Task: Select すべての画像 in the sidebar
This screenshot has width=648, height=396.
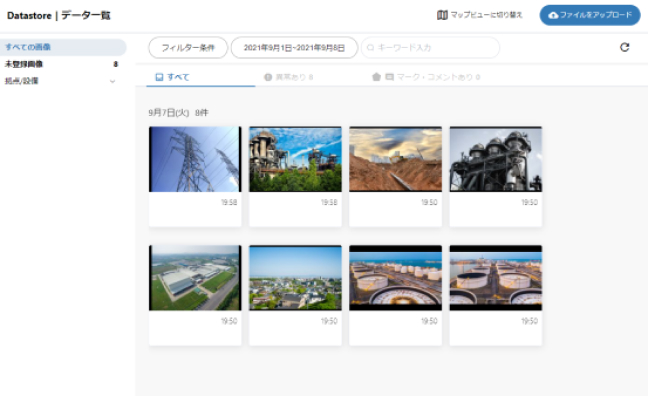Action: (63, 47)
